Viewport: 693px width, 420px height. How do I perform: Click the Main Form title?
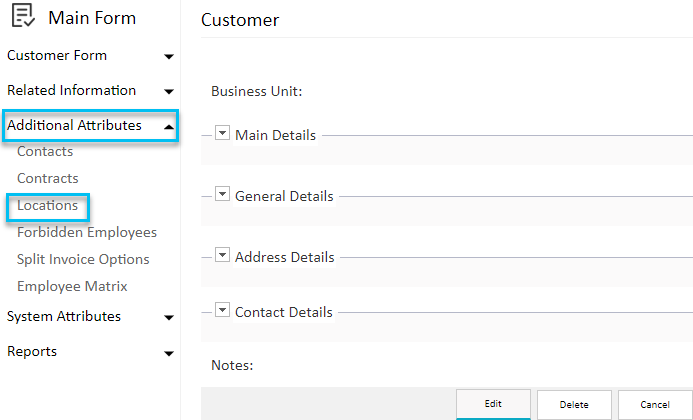tap(92, 18)
